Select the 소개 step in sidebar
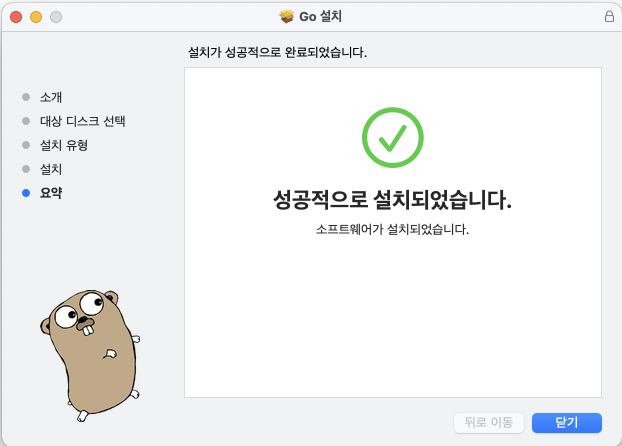 [x=51, y=97]
